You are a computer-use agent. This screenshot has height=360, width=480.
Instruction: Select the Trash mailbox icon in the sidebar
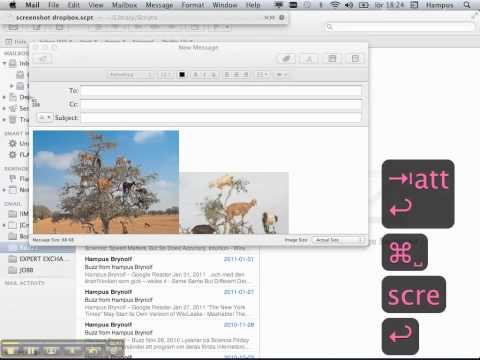[x=13, y=119]
